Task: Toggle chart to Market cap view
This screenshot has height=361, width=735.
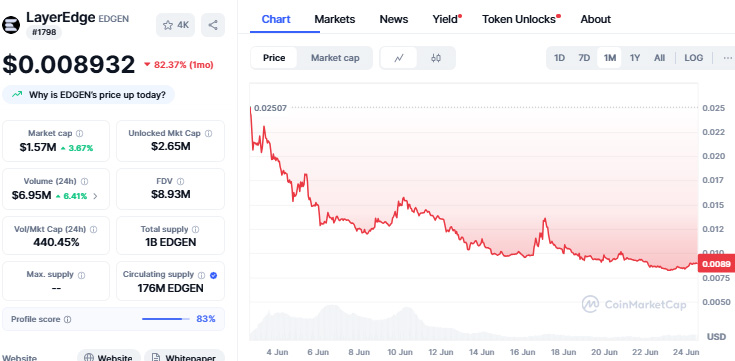Action: click(335, 58)
